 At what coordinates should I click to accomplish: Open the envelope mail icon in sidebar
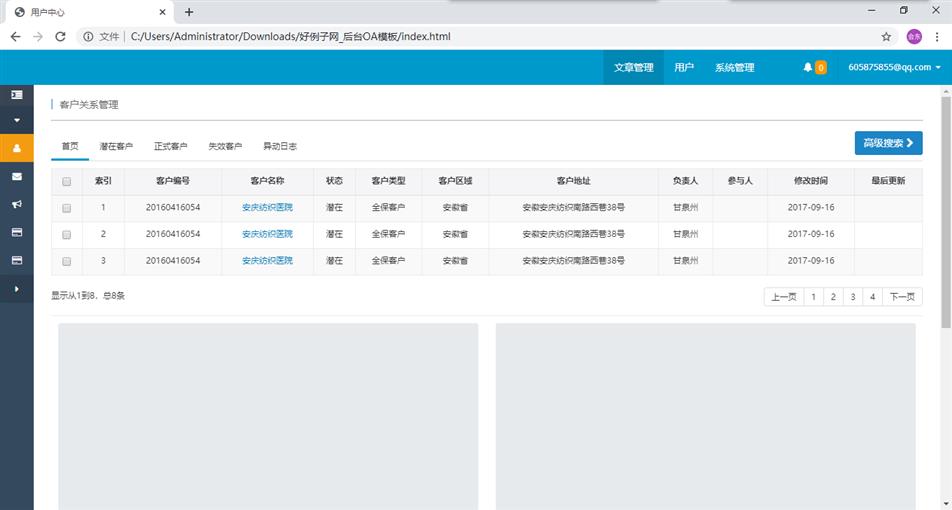(16, 176)
